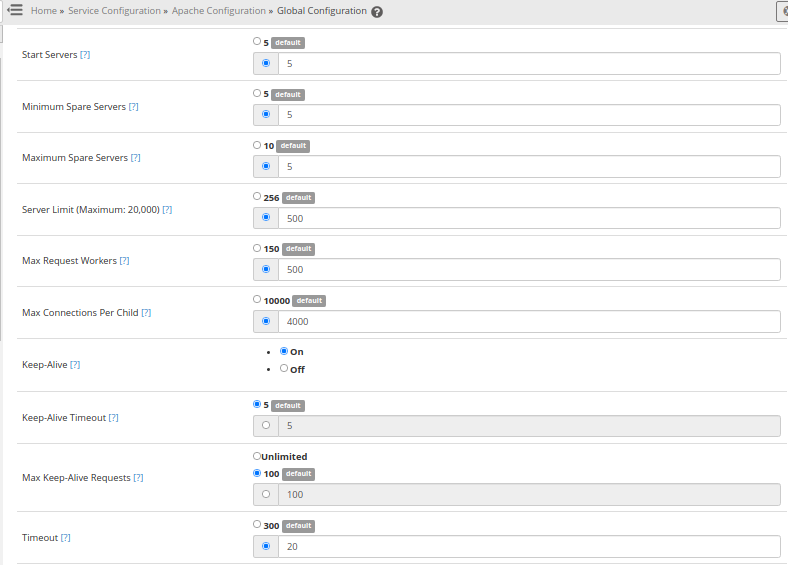Click the Server Limit (Maximum: 20,000) label
The height and width of the screenshot is (565, 788).
tap(90, 209)
